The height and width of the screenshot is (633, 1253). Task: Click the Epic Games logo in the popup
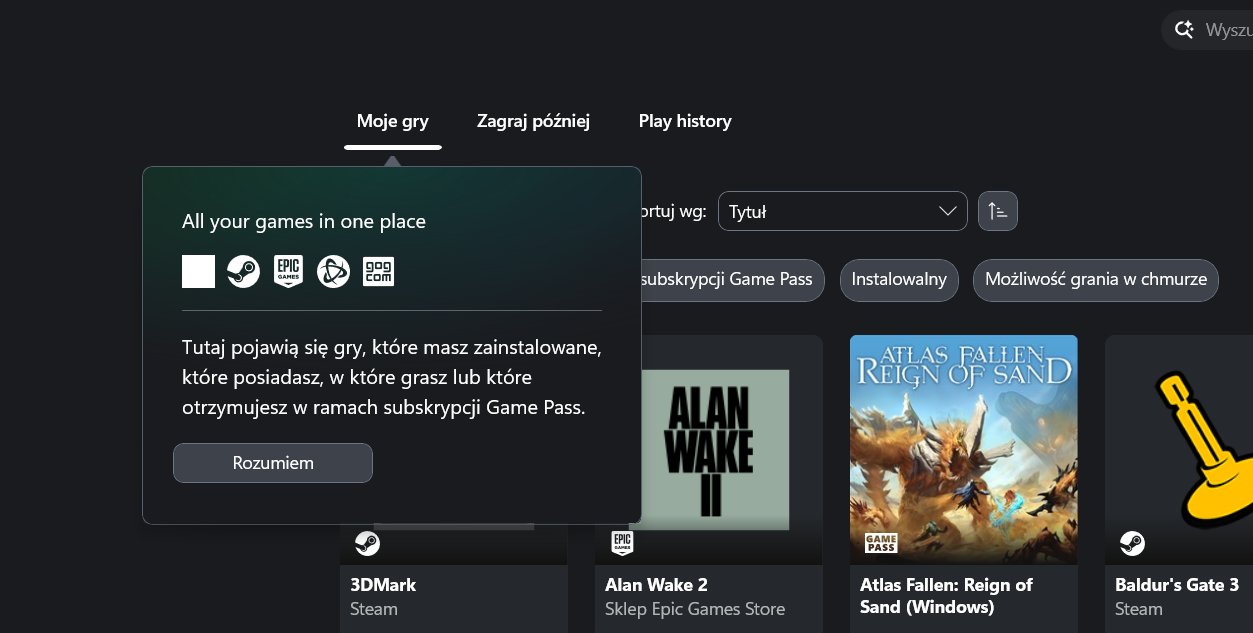(x=288, y=271)
